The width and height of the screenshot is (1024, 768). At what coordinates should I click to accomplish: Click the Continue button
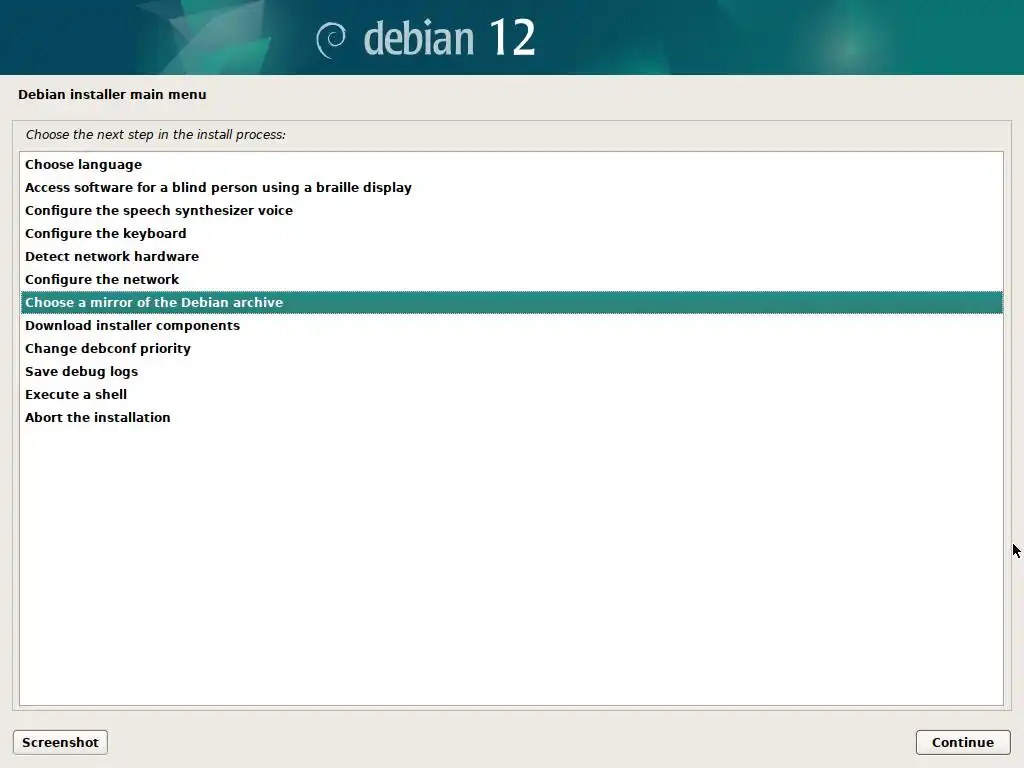point(963,743)
